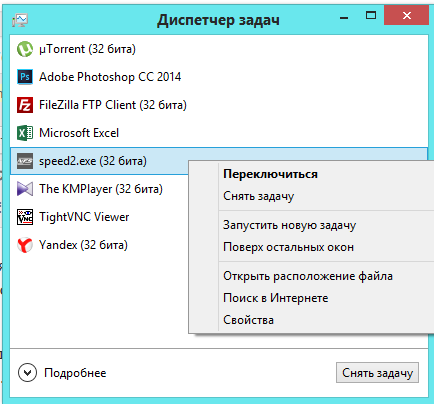This screenshot has height=404, width=434.
Task: Close the Диспетчер задач window
Action: (x=406, y=15)
